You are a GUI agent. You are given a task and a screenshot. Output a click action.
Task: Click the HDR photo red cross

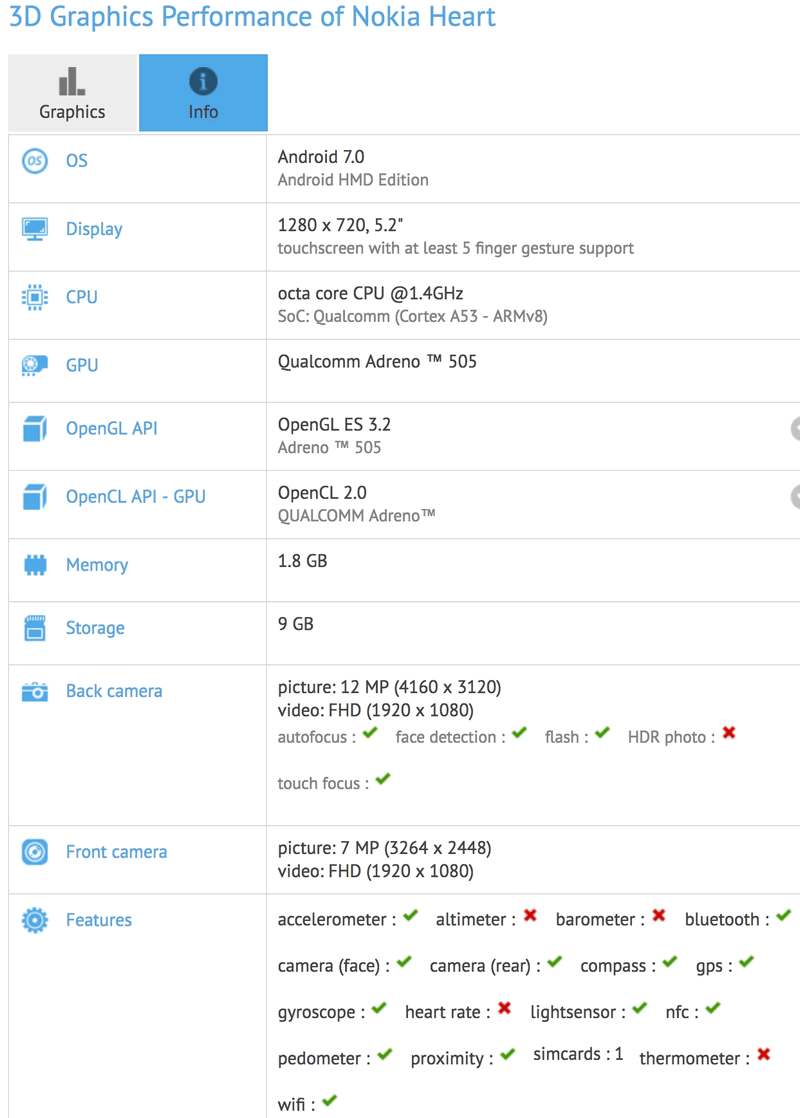[729, 733]
